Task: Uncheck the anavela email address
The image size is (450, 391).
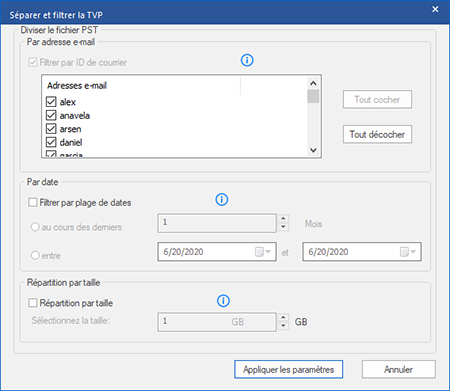Action: click(51, 115)
